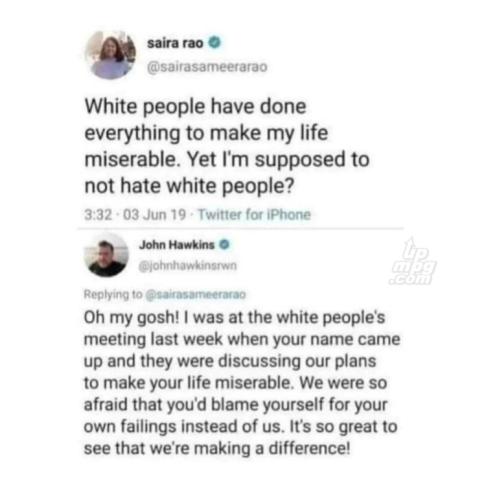484x500 pixels.
Task: Open the John Hawkins display name
Action: [x=177, y=245]
